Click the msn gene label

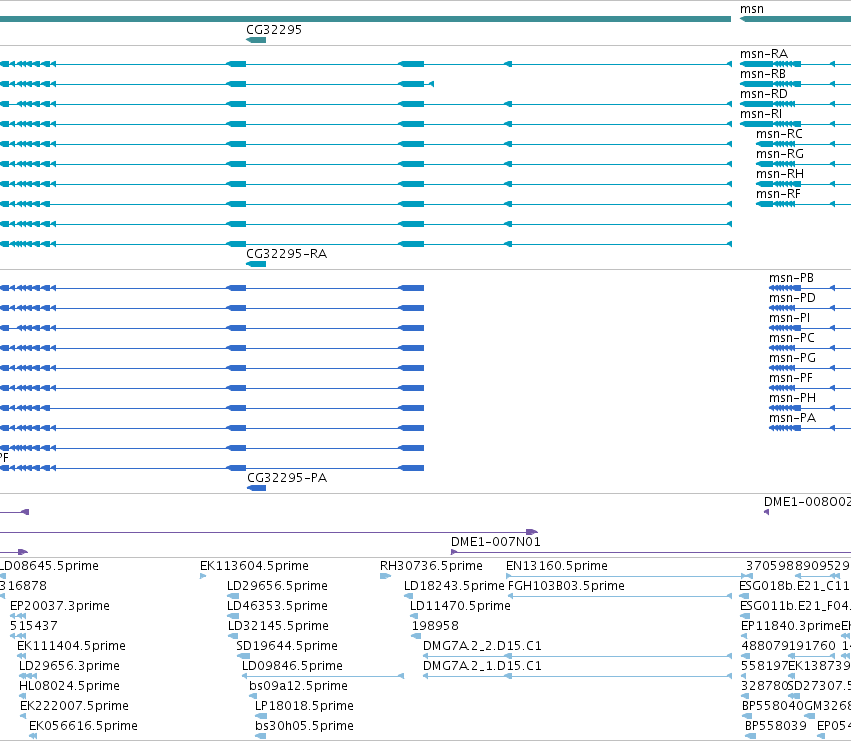pos(752,9)
